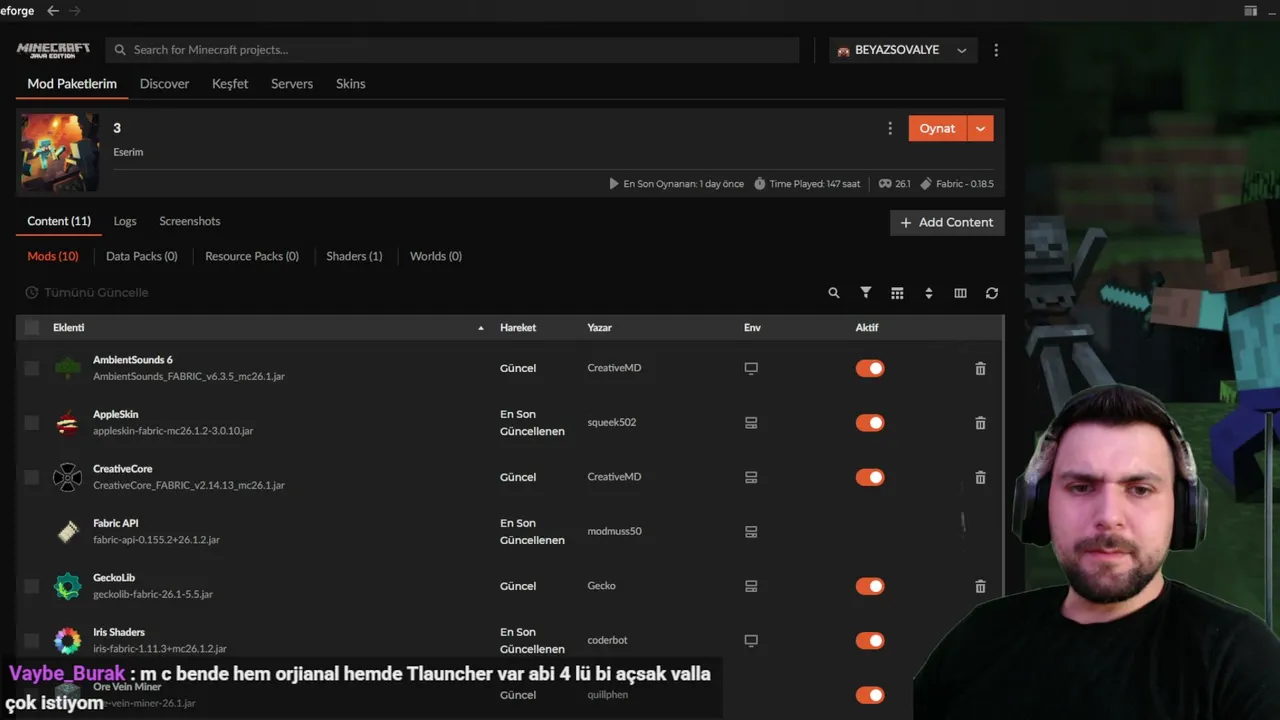Image resolution: width=1280 pixels, height=720 pixels.
Task: Go forward with the right arrow
Action: [x=75, y=11]
